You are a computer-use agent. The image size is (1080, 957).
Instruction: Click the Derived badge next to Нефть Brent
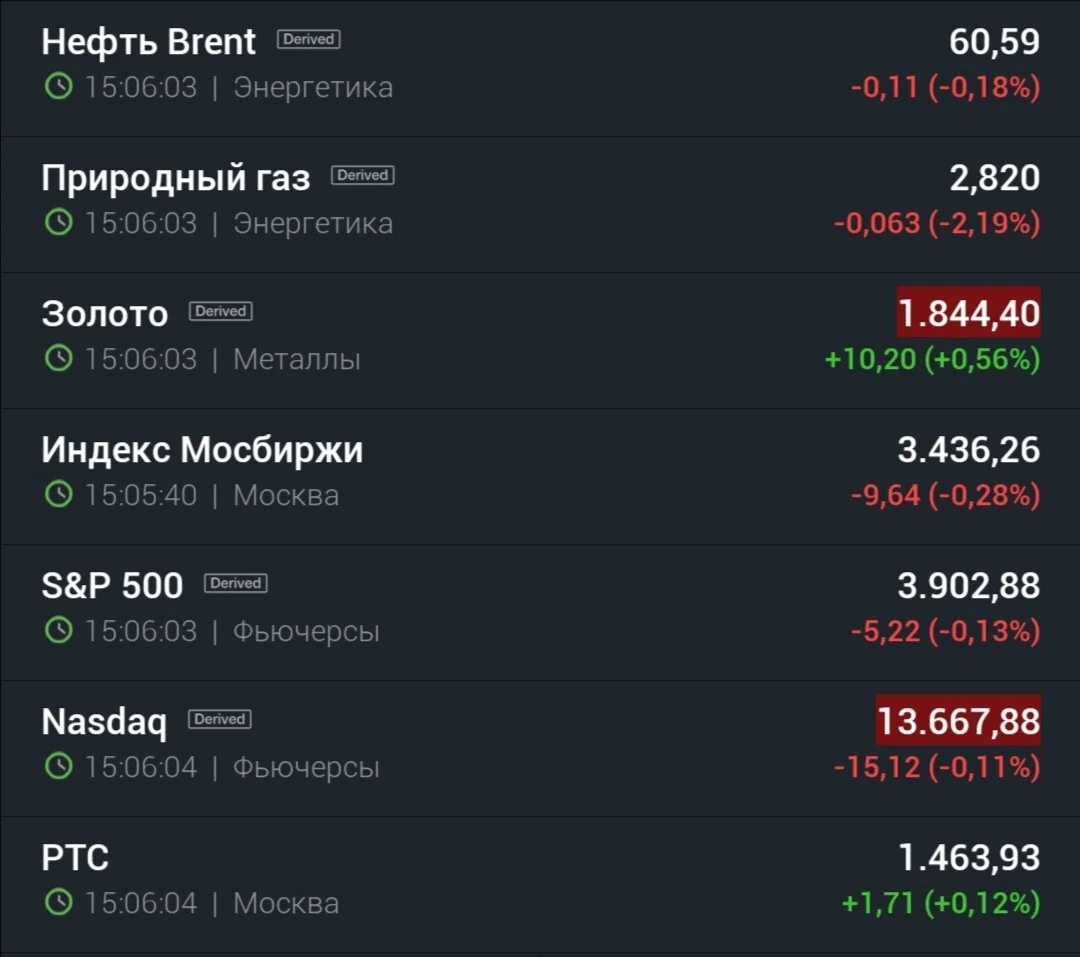coord(309,39)
